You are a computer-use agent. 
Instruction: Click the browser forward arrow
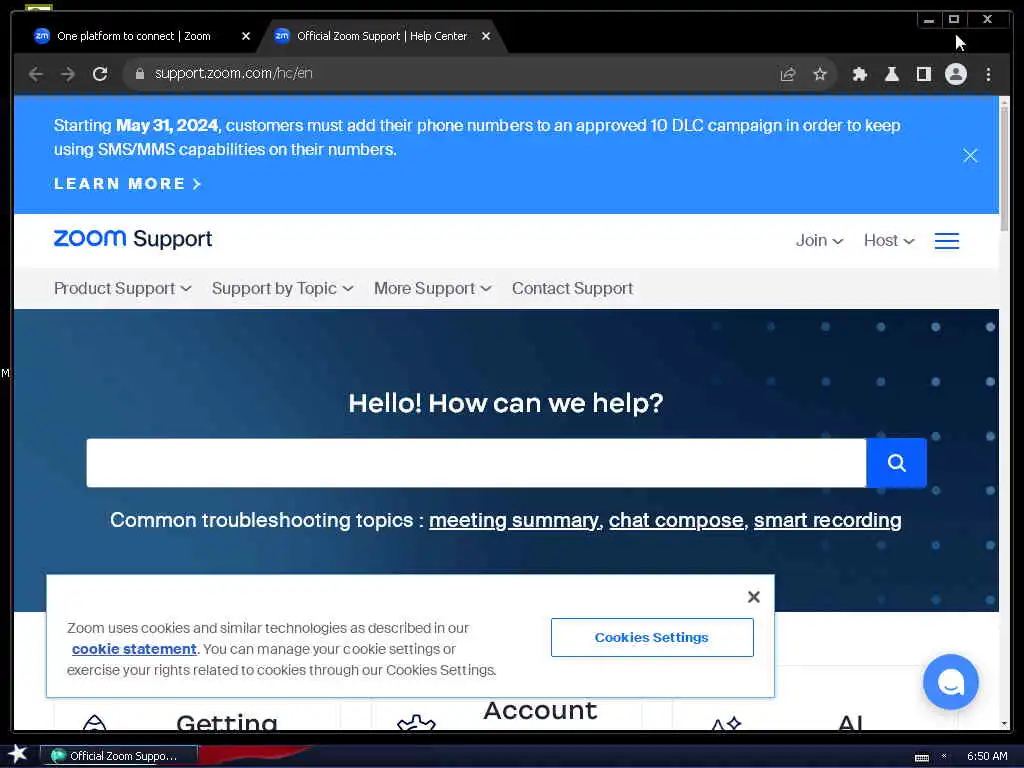(68, 74)
